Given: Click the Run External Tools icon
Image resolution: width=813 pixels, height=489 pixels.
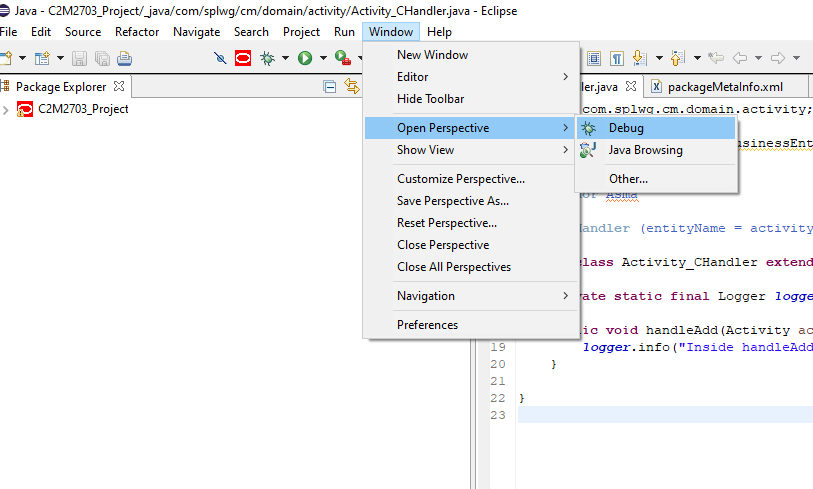Looking at the screenshot, I should click(x=343, y=58).
